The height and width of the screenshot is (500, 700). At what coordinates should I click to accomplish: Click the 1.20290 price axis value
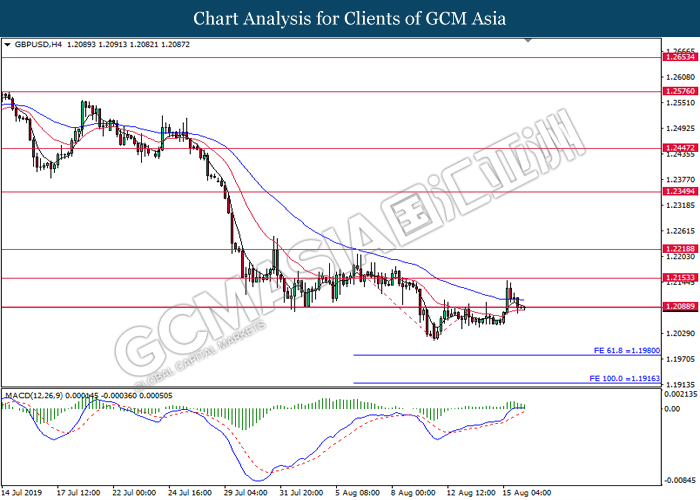[681, 333]
